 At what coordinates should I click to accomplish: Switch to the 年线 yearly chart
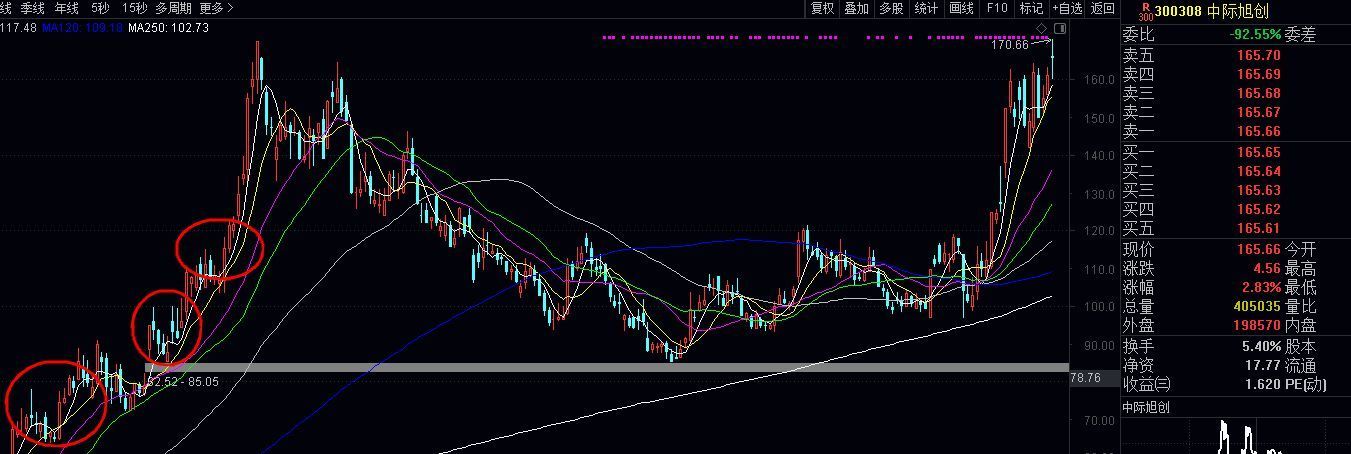click(x=67, y=8)
